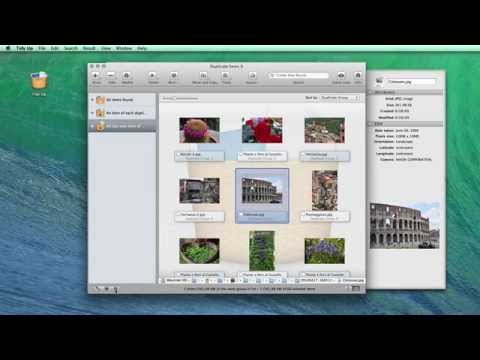
Task: Click the Mark toolbar icon
Action: pos(173,76)
